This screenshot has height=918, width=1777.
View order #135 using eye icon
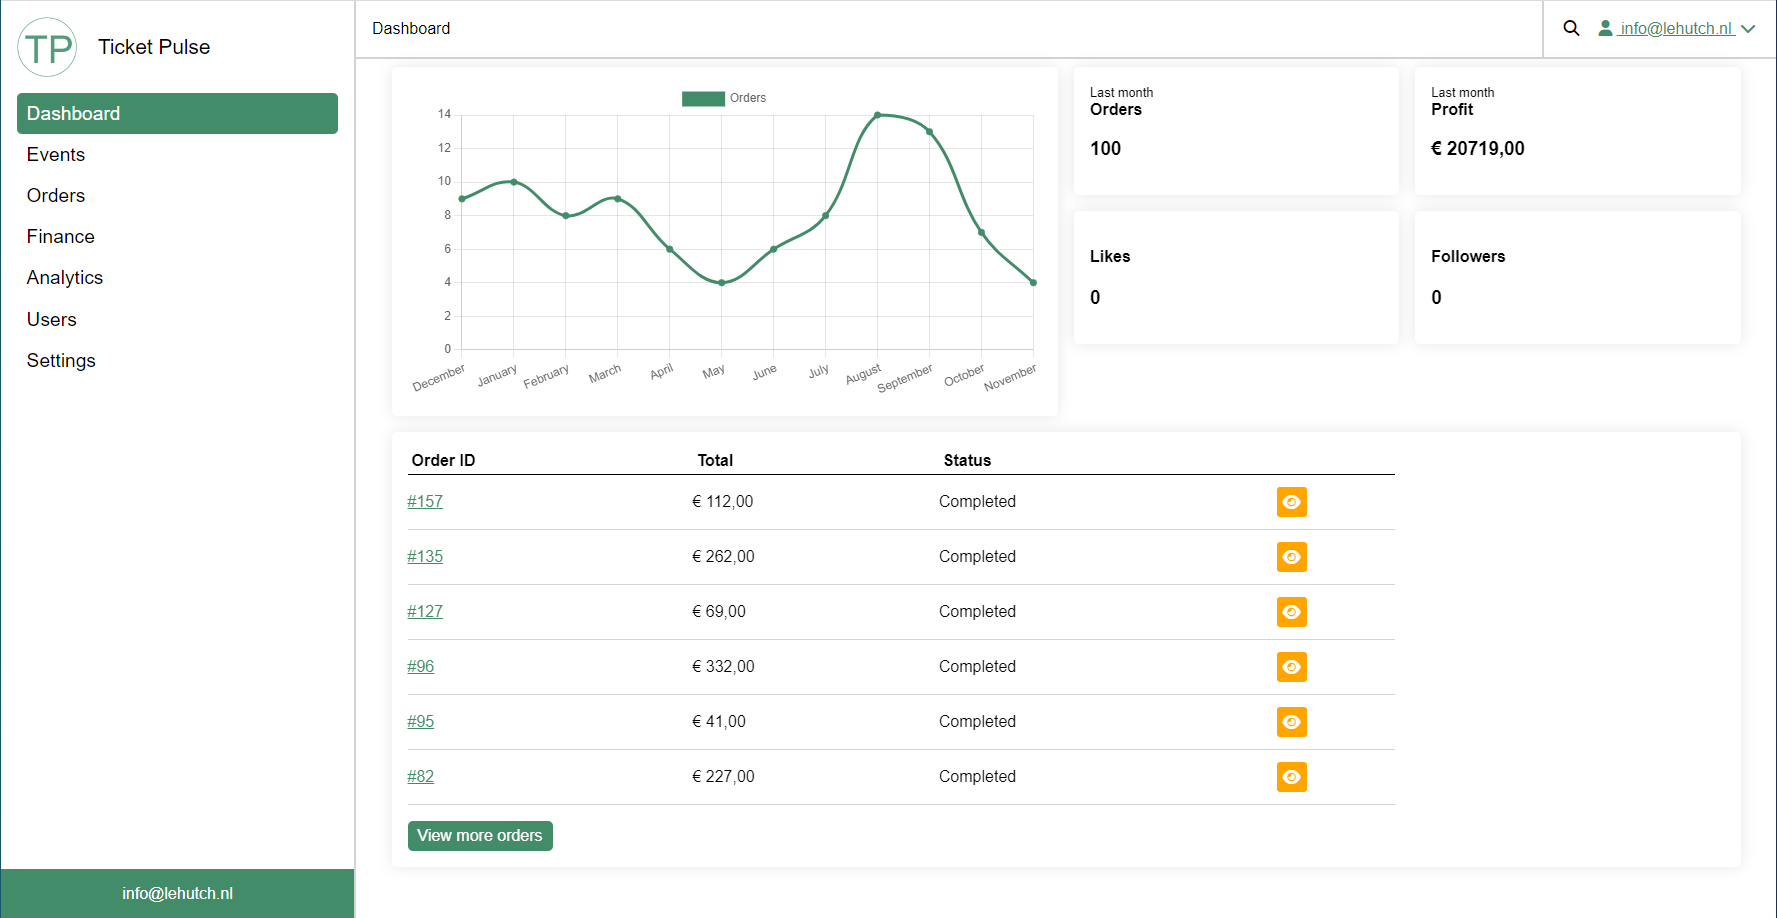[x=1291, y=557]
